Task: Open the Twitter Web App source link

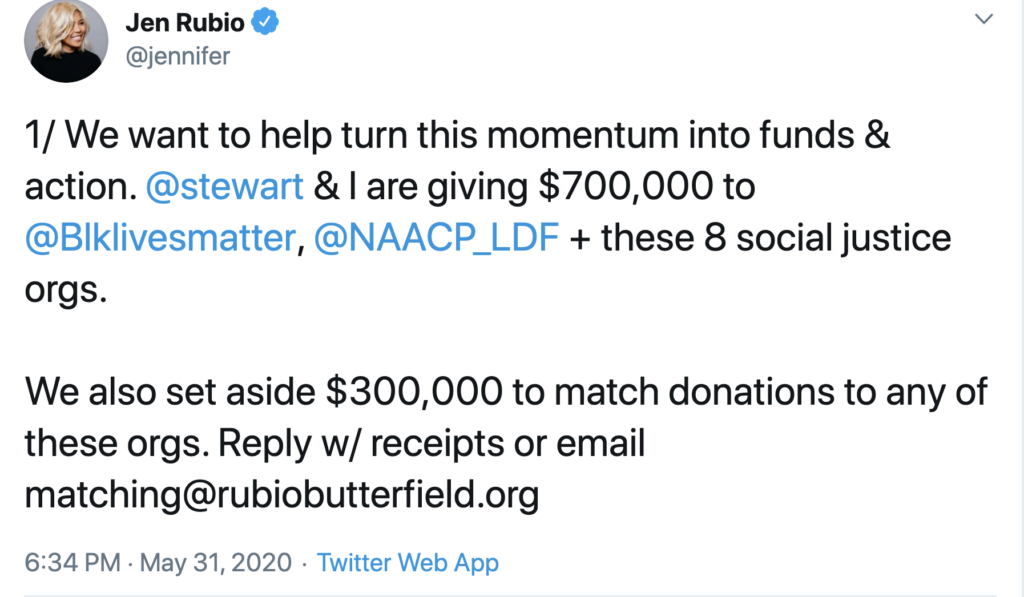Action: pyautogui.click(x=408, y=562)
